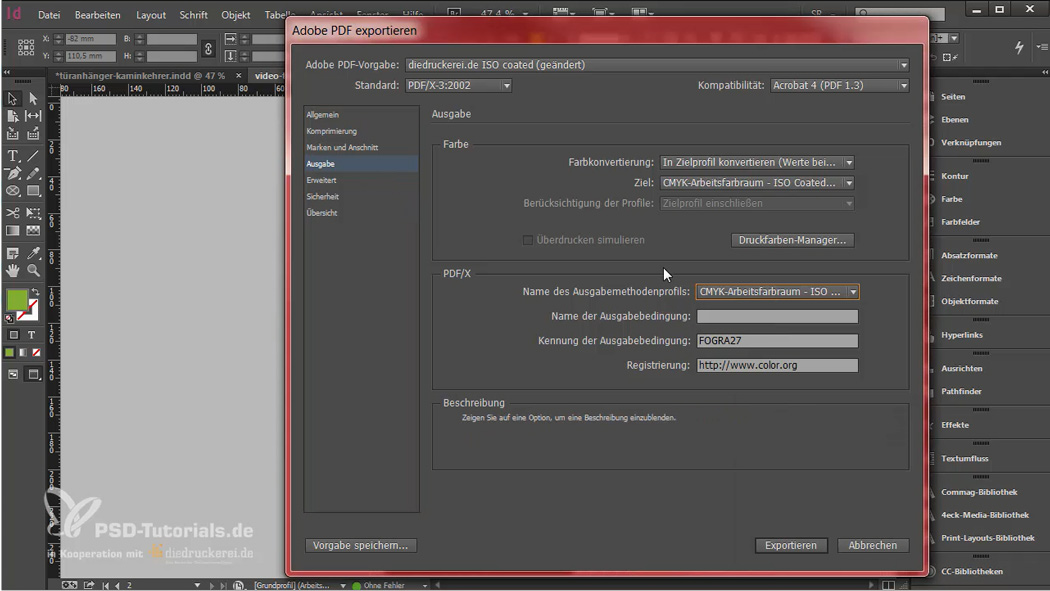Open the Ziel CMYK-Arbeitsfarbraum dropdown
The width and height of the screenshot is (1050, 591).
pyautogui.click(x=848, y=183)
